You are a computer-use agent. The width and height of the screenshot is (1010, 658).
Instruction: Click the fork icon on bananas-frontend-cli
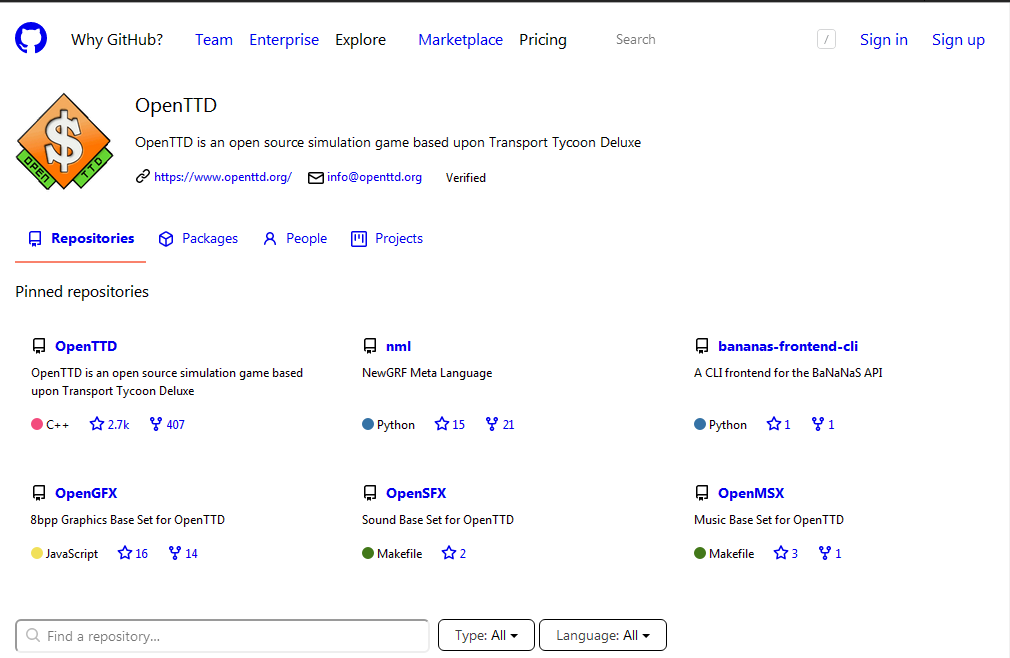pyautogui.click(x=818, y=424)
